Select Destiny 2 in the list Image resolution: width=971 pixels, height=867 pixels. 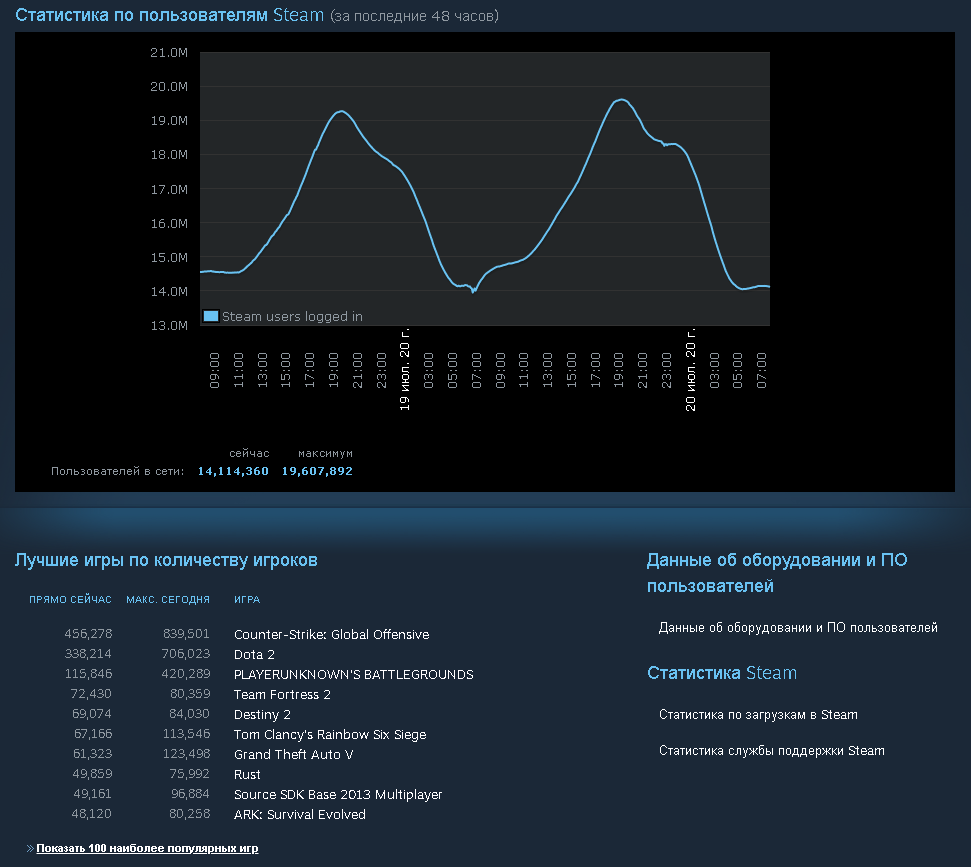point(262,714)
